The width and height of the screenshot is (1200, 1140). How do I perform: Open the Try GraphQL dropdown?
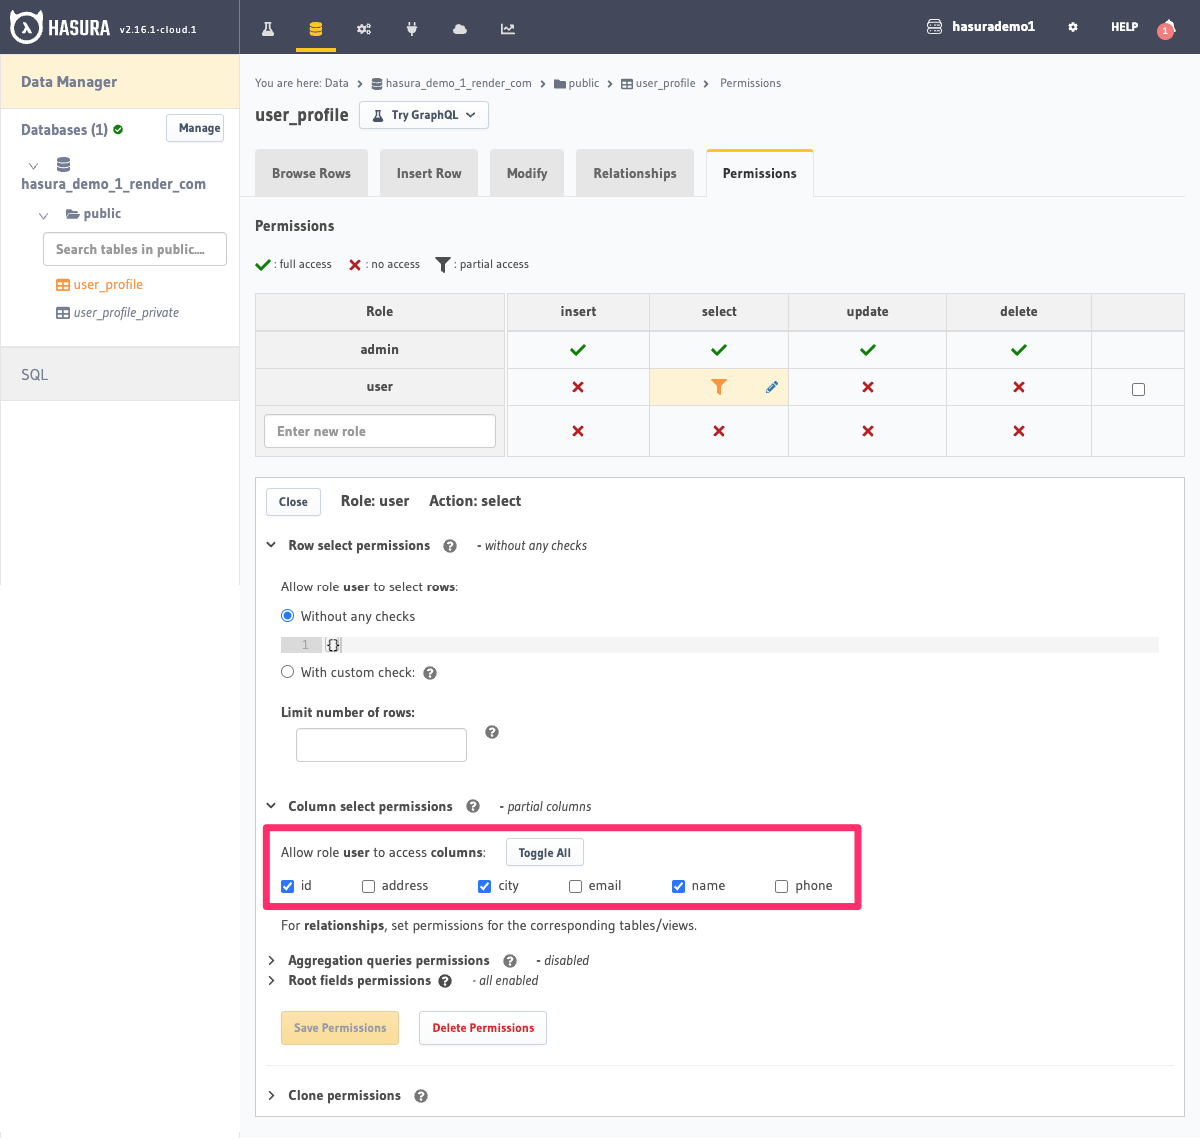click(x=423, y=115)
